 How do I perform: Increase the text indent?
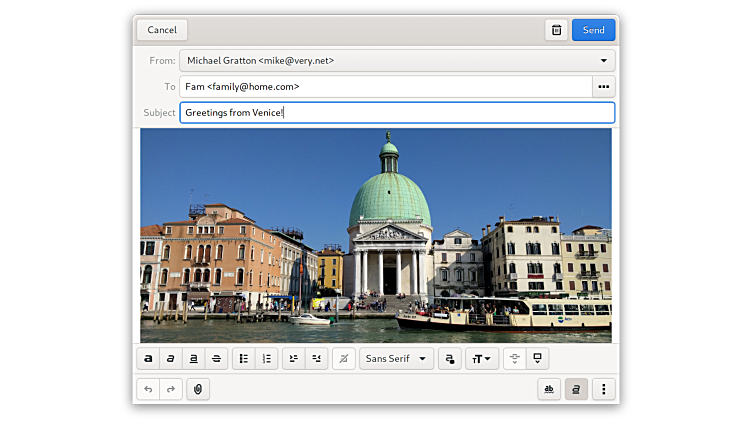[294, 358]
